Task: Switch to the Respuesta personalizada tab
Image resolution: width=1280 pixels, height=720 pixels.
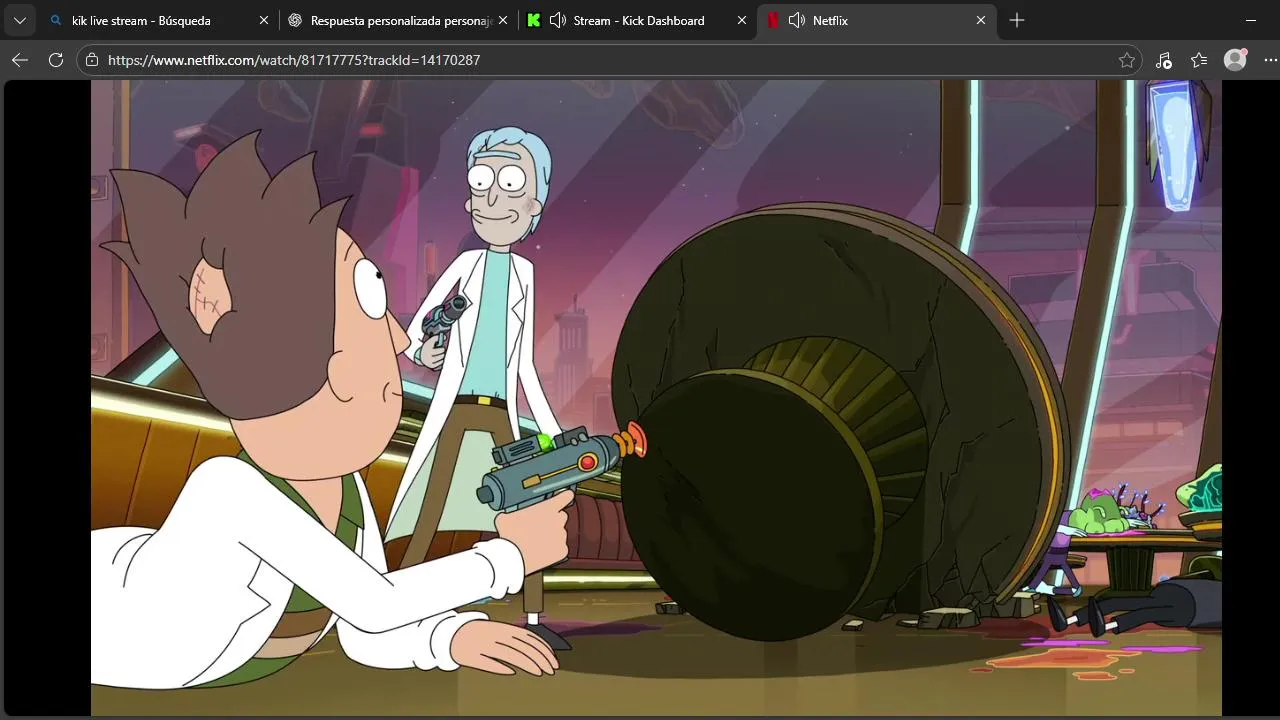Action: click(x=397, y=20)
